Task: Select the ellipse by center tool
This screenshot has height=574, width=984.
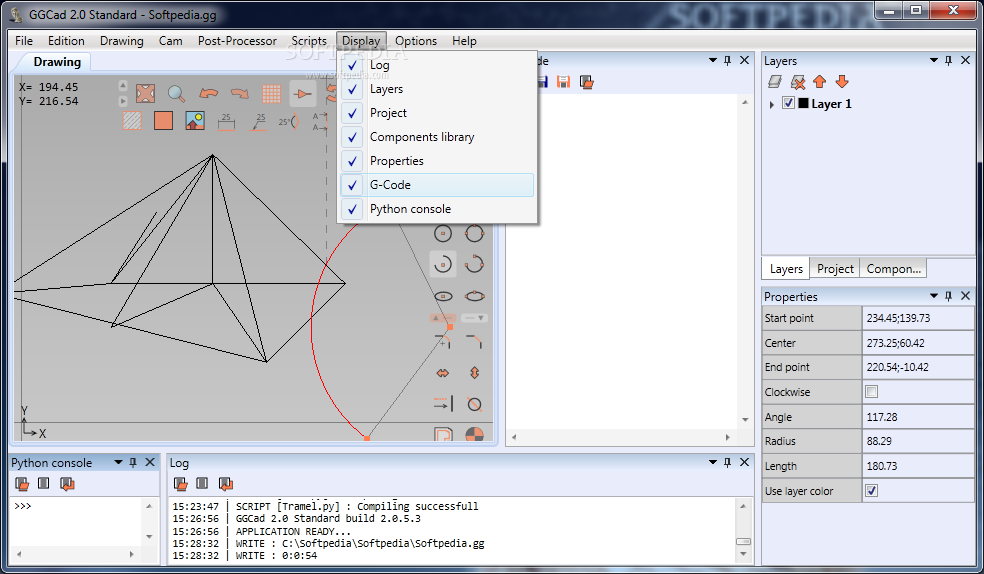Action: (x=443, y=296)
